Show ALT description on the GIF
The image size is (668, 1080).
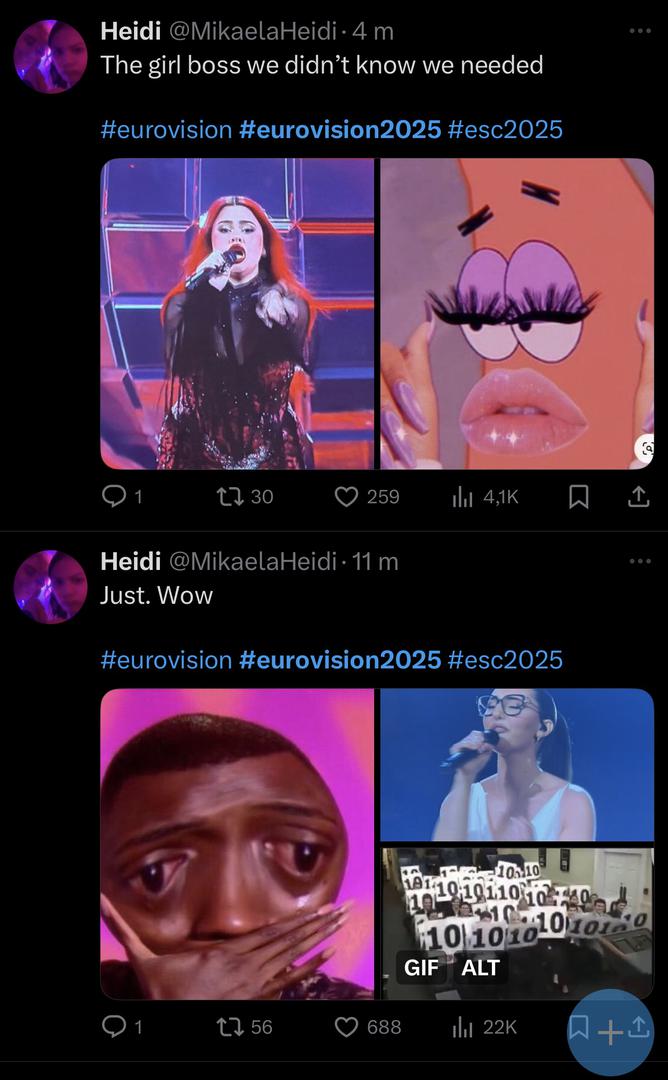[x=479, y=968]
